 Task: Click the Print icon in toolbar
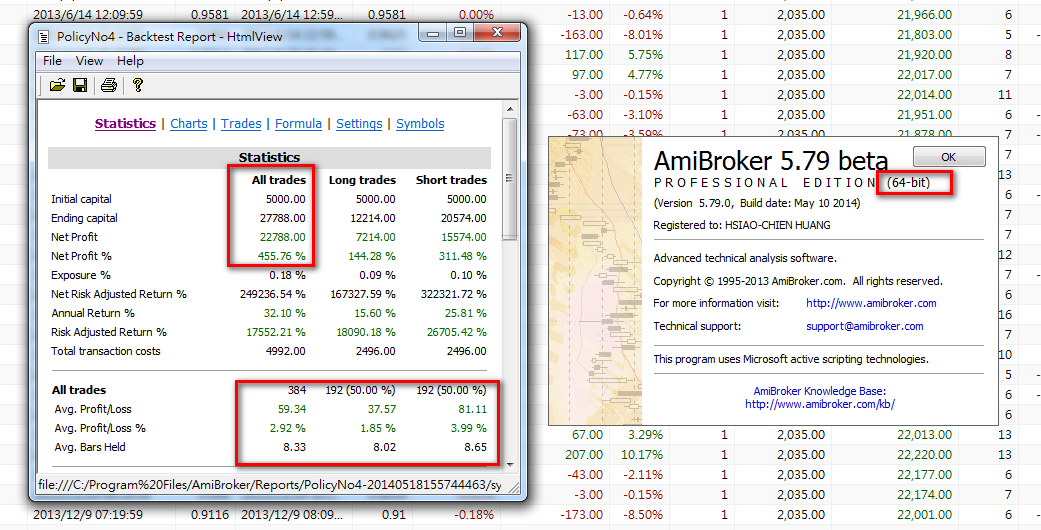[x=109, y=85]
